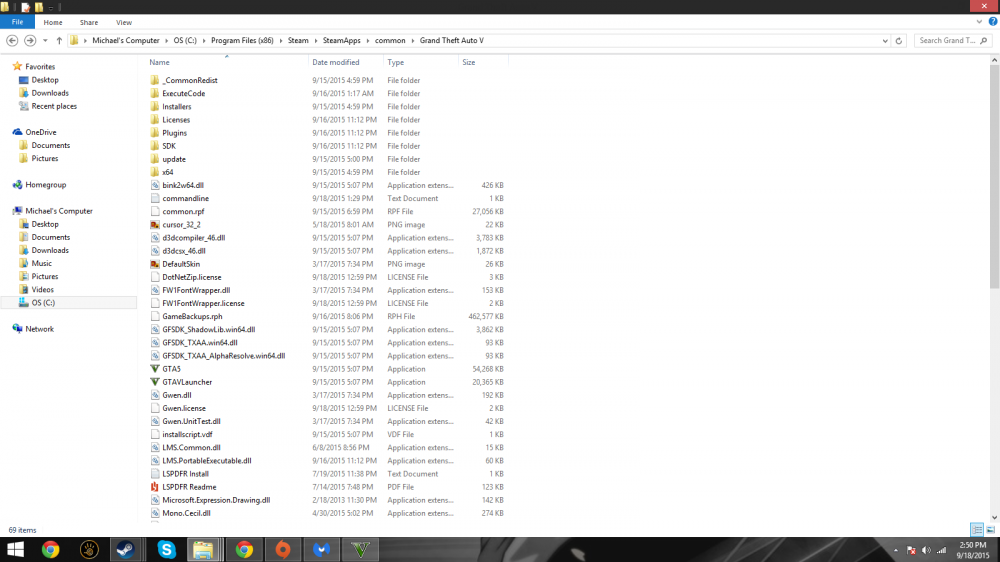Open OneDrive in navigation pane

coord(41,132)
